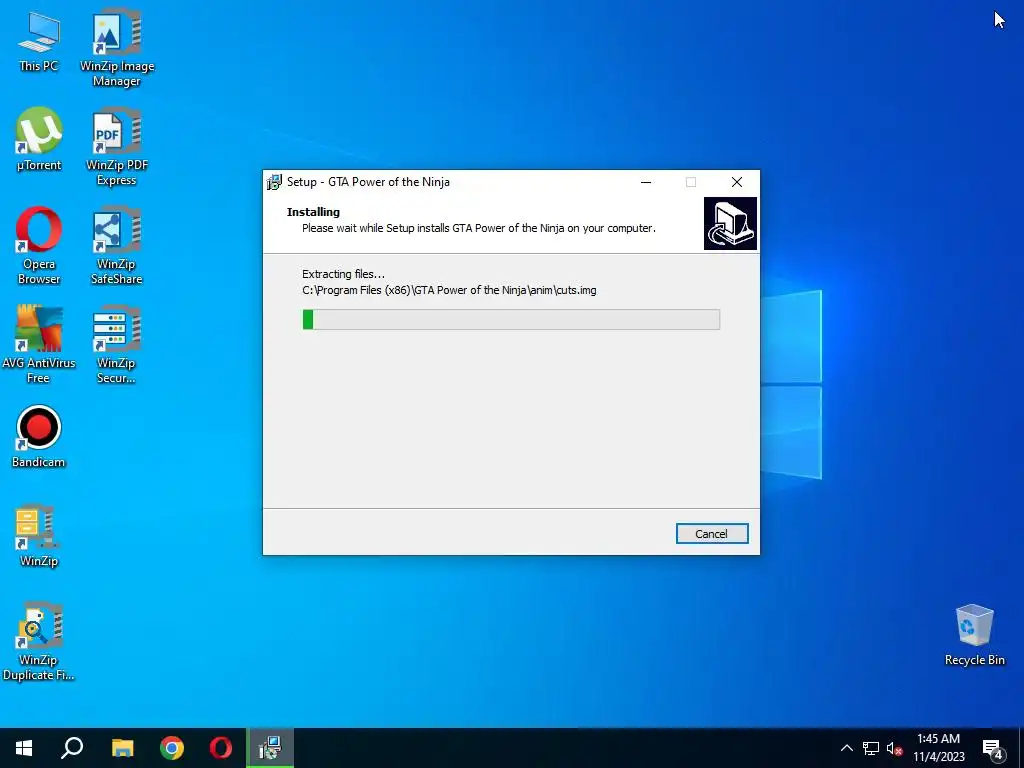Select the Recycle Bin icon

pos(974,635)
